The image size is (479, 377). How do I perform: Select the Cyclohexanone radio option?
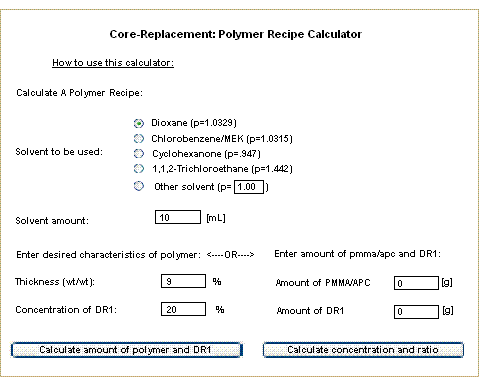(139, 153)
